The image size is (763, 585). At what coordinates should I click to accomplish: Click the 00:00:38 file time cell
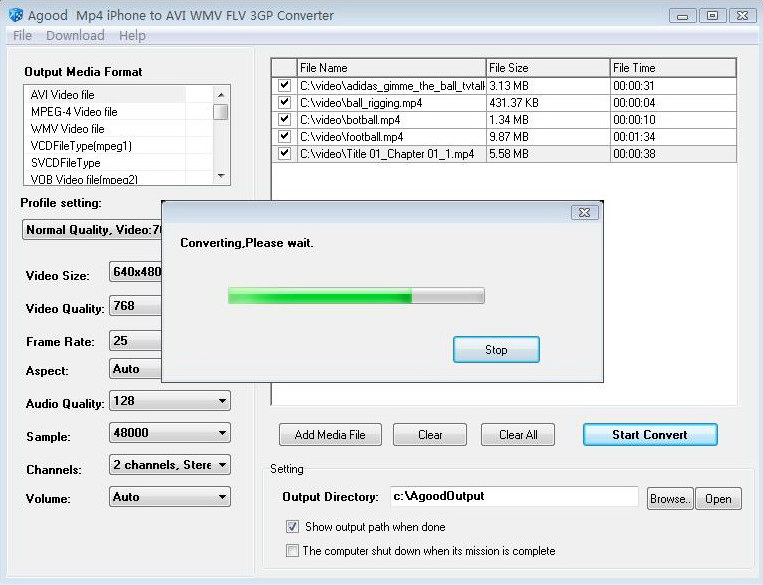(x=673, y=154)
